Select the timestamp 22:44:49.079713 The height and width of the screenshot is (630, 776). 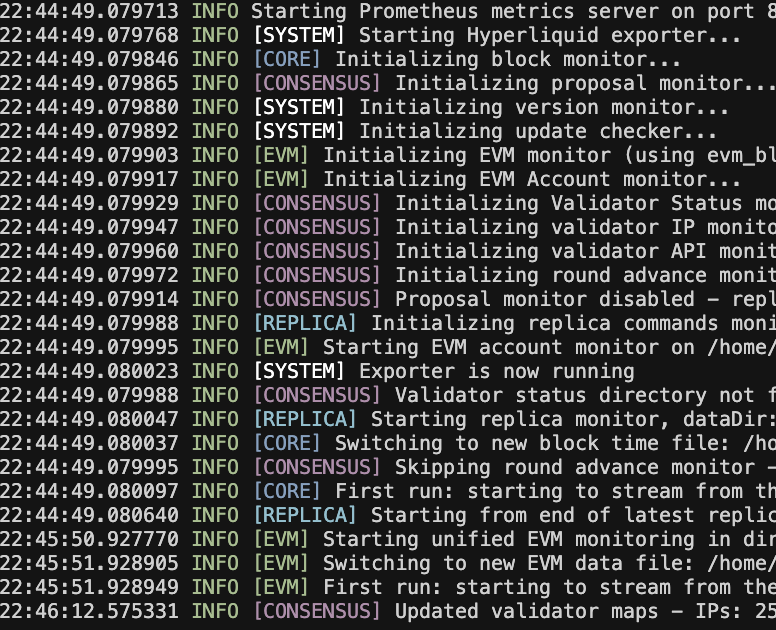pyautogui.click(x=89, y=11)
